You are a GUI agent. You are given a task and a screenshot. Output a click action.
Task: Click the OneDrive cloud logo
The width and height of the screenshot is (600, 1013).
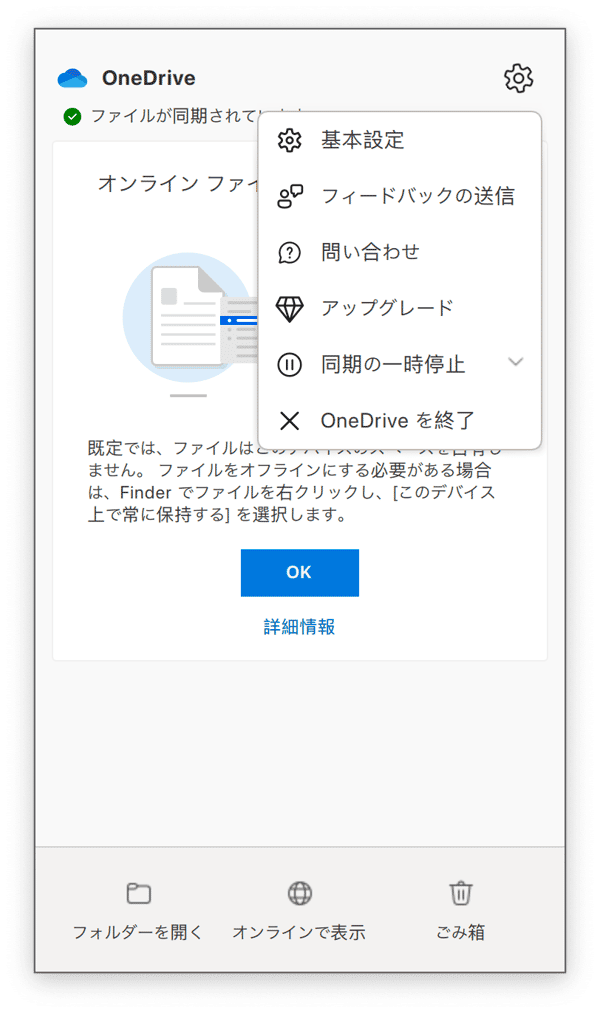pyautogui.click(x=72, y=78)
